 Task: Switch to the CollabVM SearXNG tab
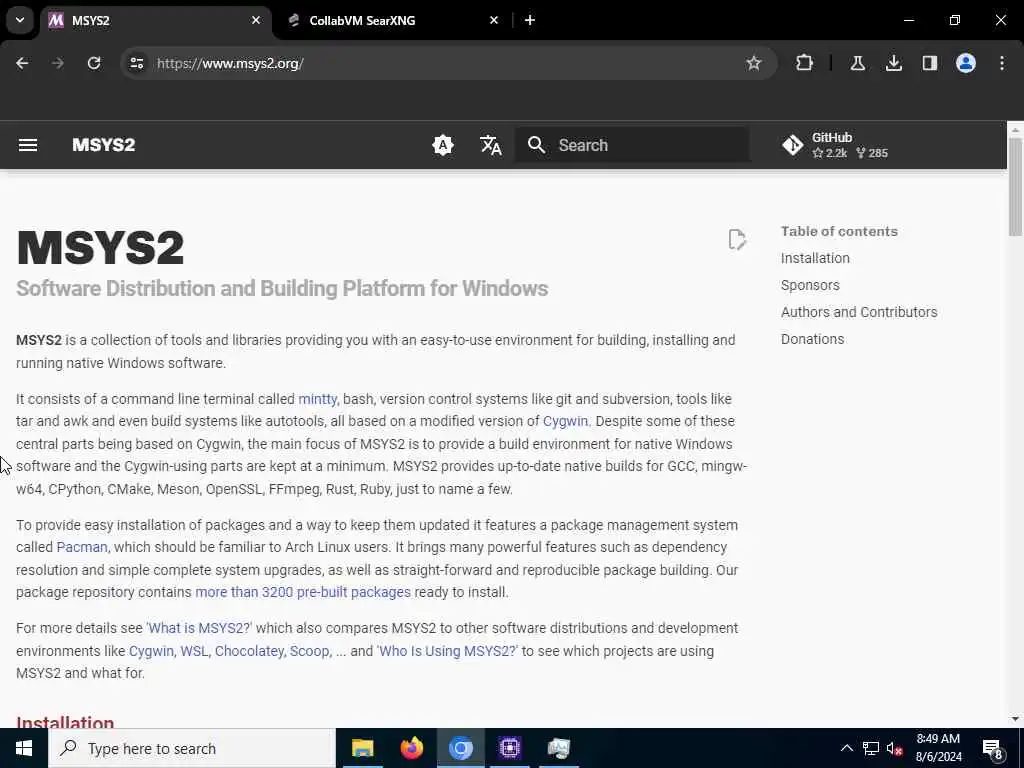click(393, 20)
